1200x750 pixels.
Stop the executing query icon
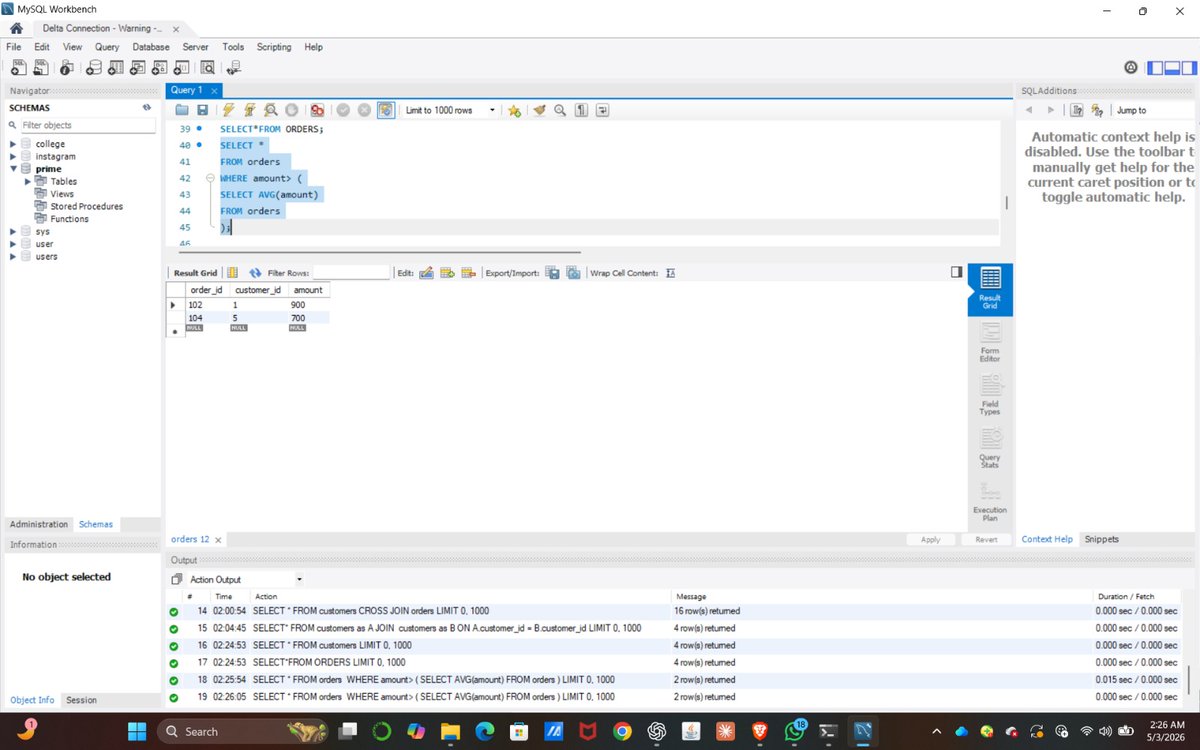[291, 110]
